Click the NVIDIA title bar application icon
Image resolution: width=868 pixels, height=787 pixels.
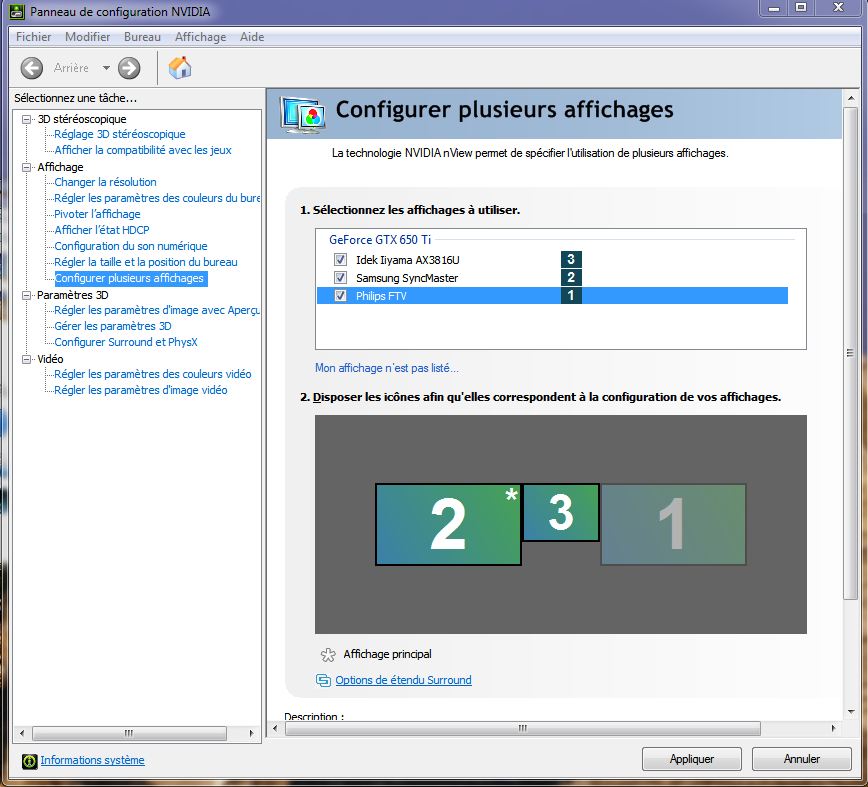point(17,11)
